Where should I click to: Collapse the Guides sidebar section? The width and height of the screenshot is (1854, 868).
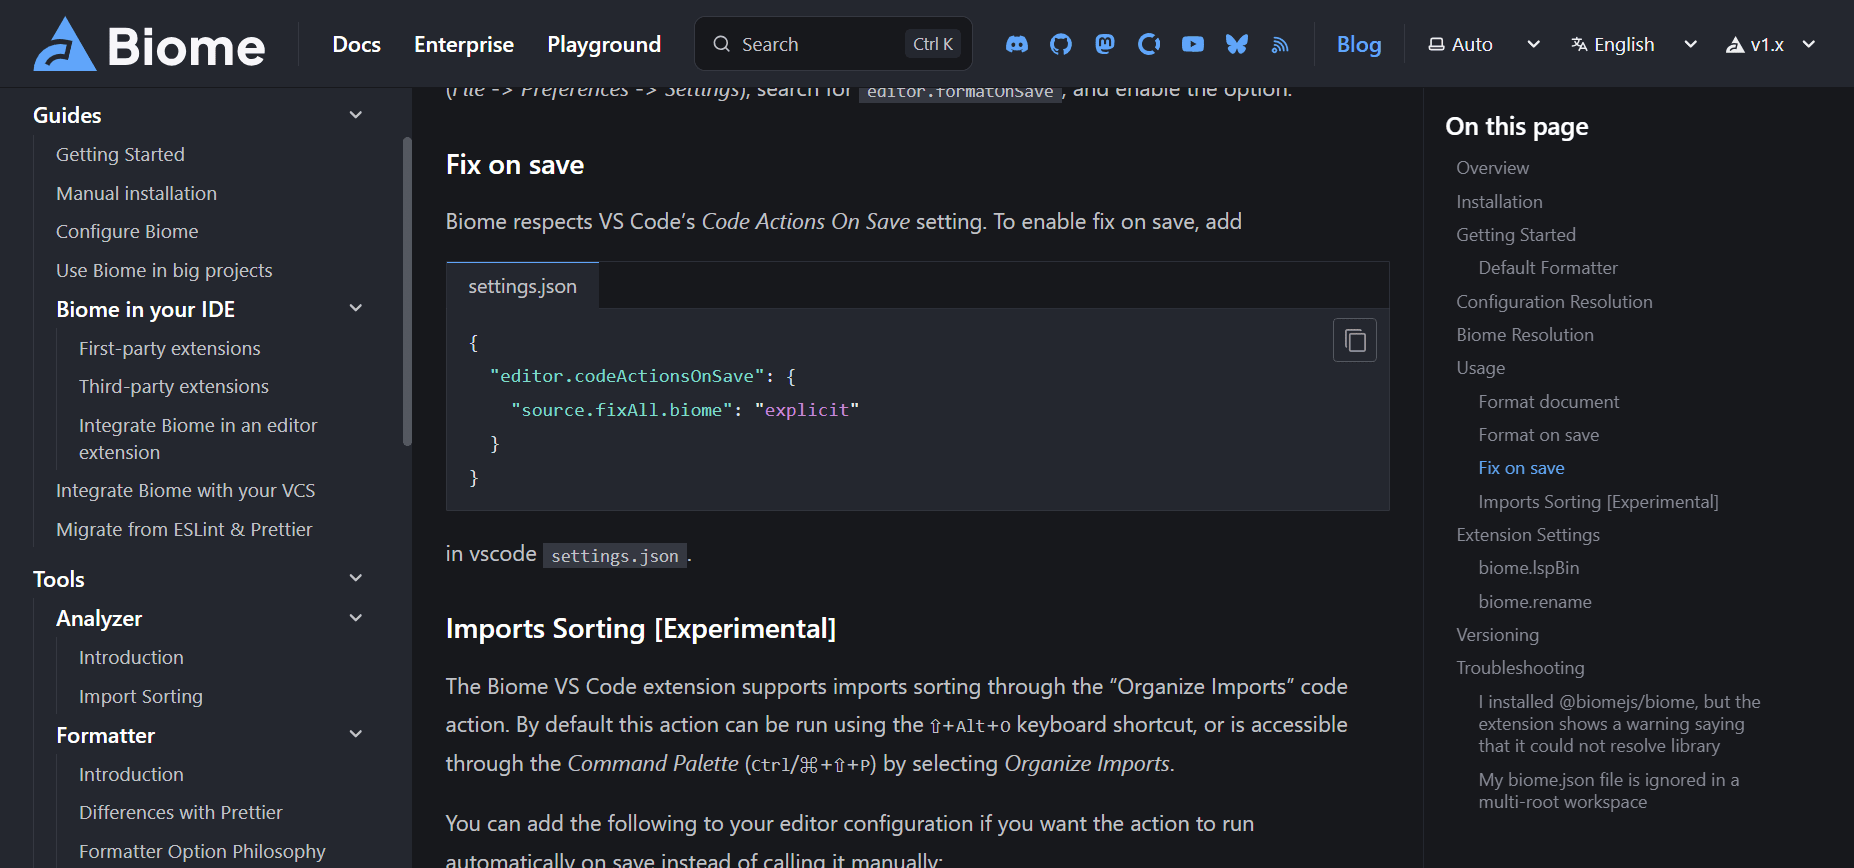[355, 115]
